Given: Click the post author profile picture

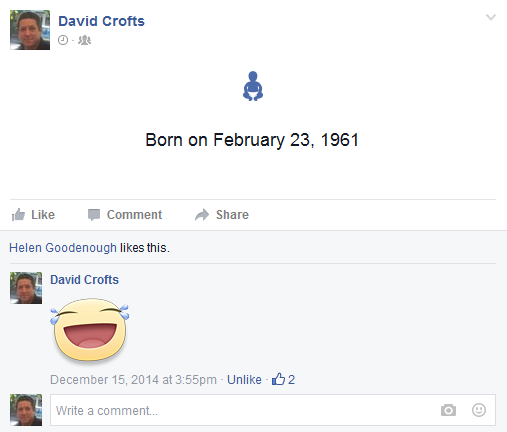Looking at the screenshot, I should (30, 30).
